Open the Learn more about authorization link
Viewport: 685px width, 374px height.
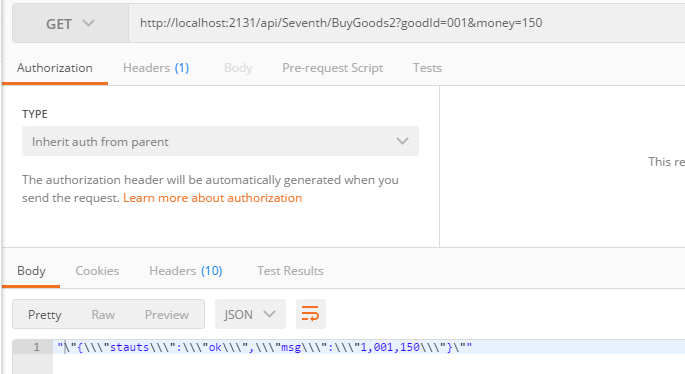pos(212,198)
